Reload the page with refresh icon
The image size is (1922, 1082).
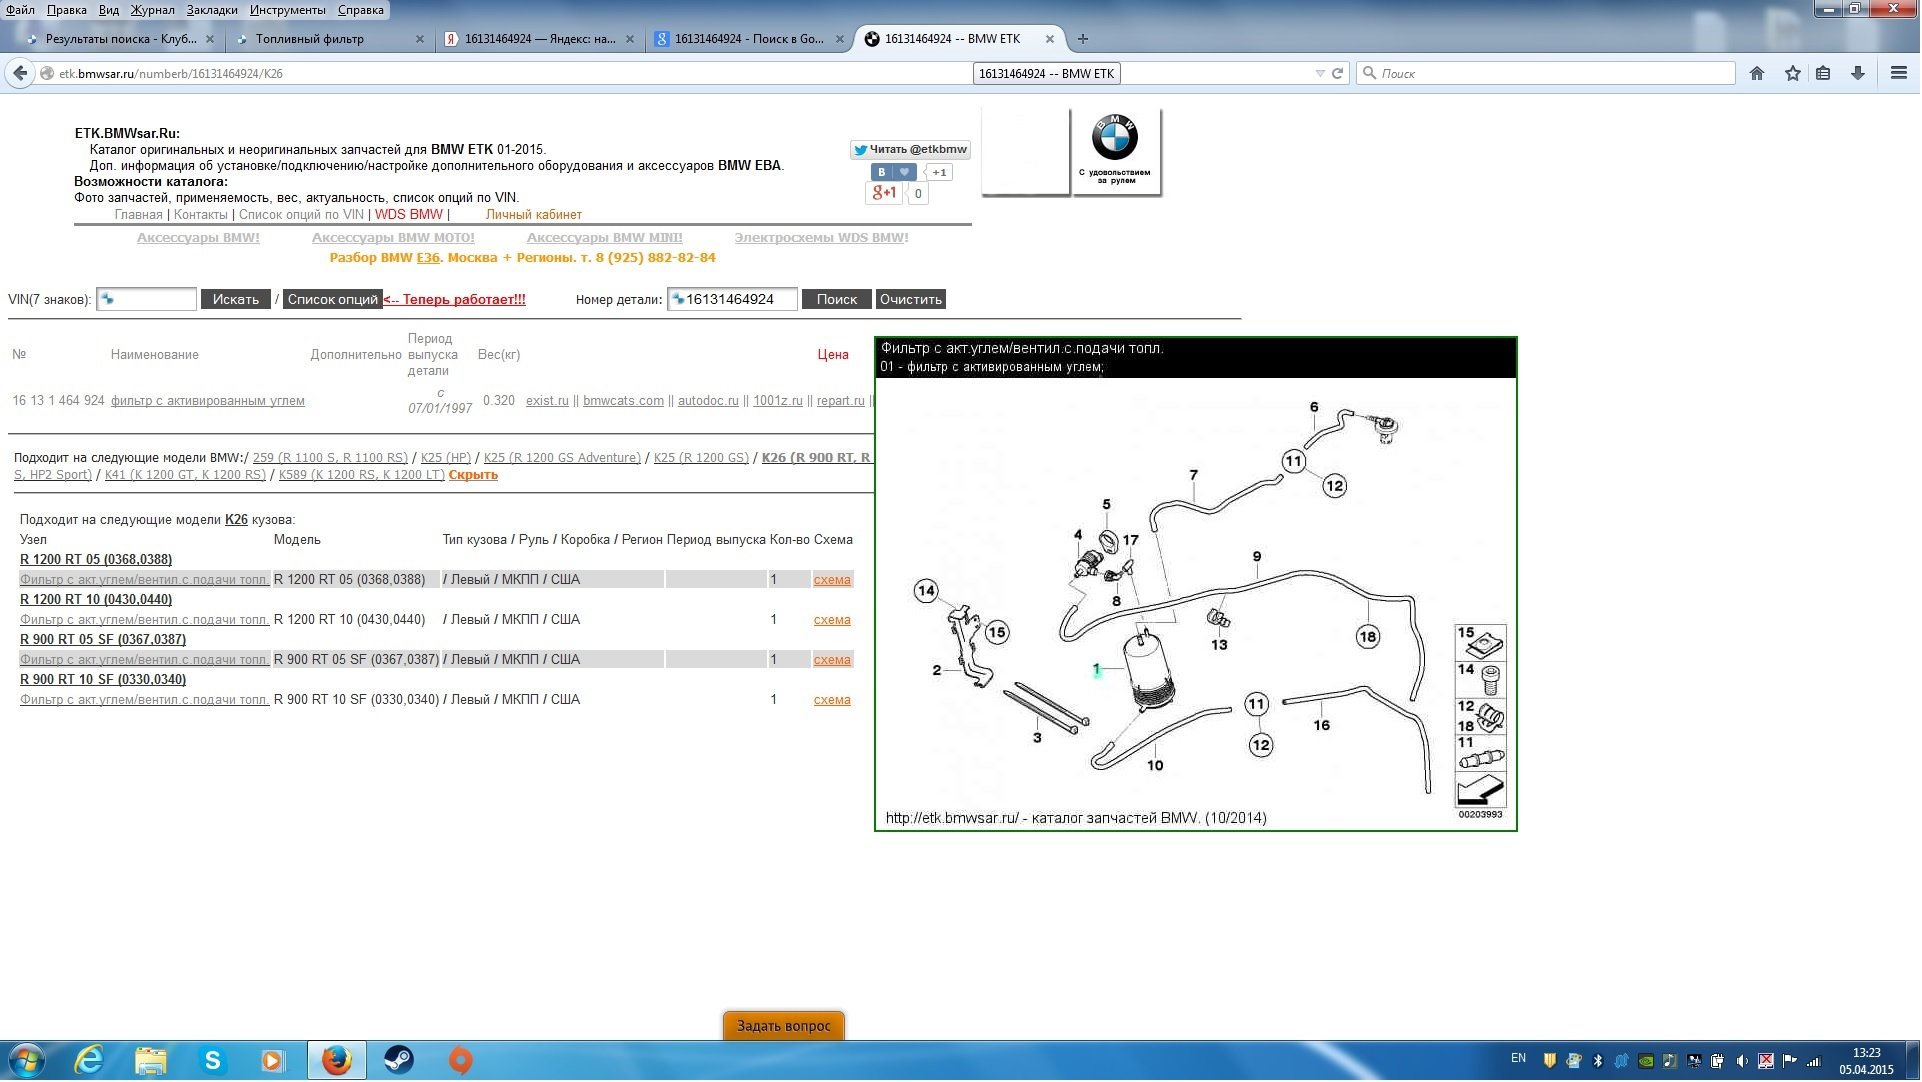[x=1337, y=73]
